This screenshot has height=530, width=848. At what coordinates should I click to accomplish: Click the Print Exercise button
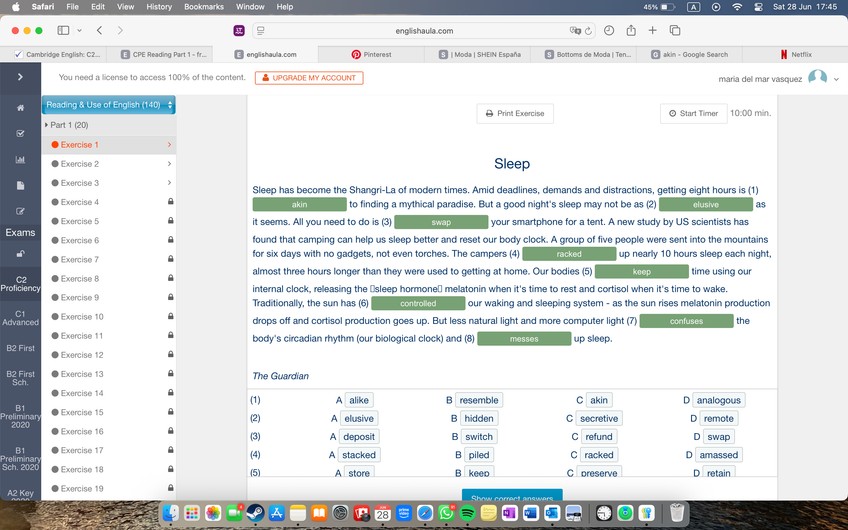(515, 114)
